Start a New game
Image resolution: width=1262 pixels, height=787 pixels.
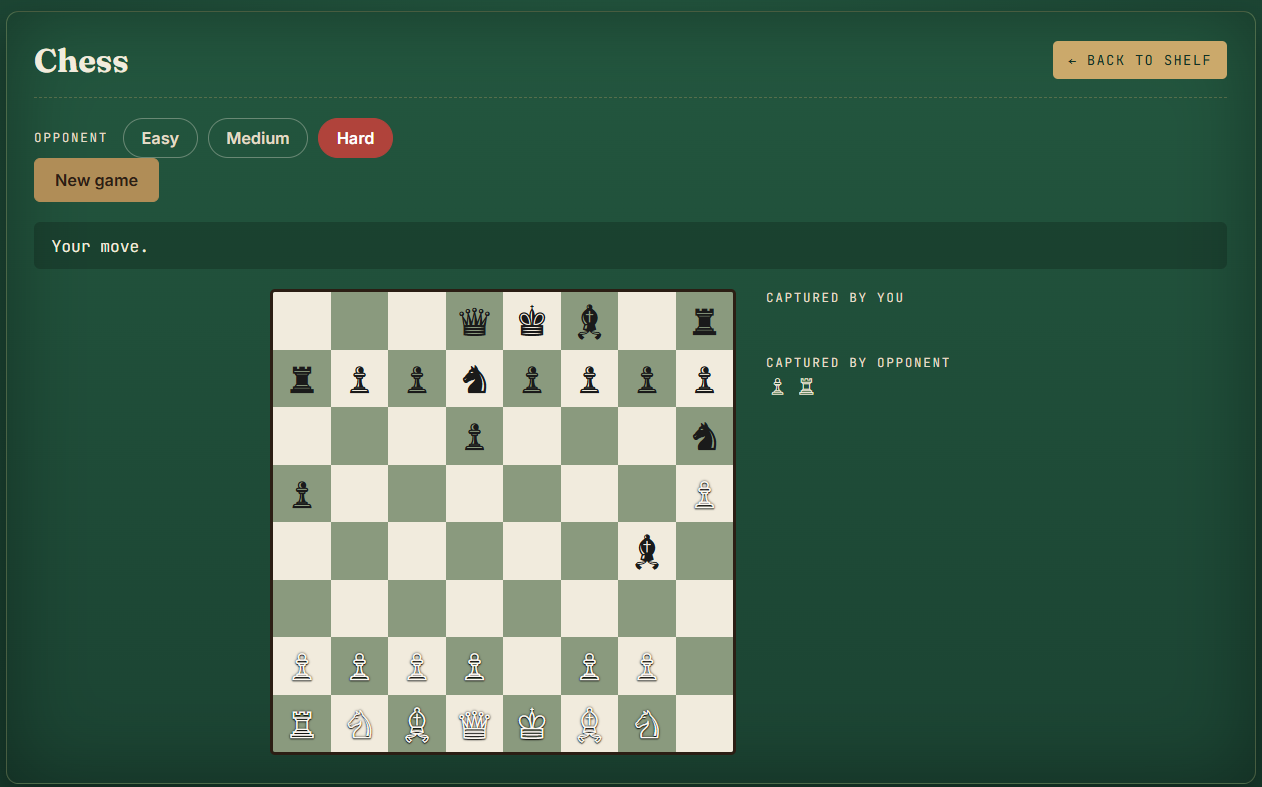pyautogui.click(x=96, y=180)
